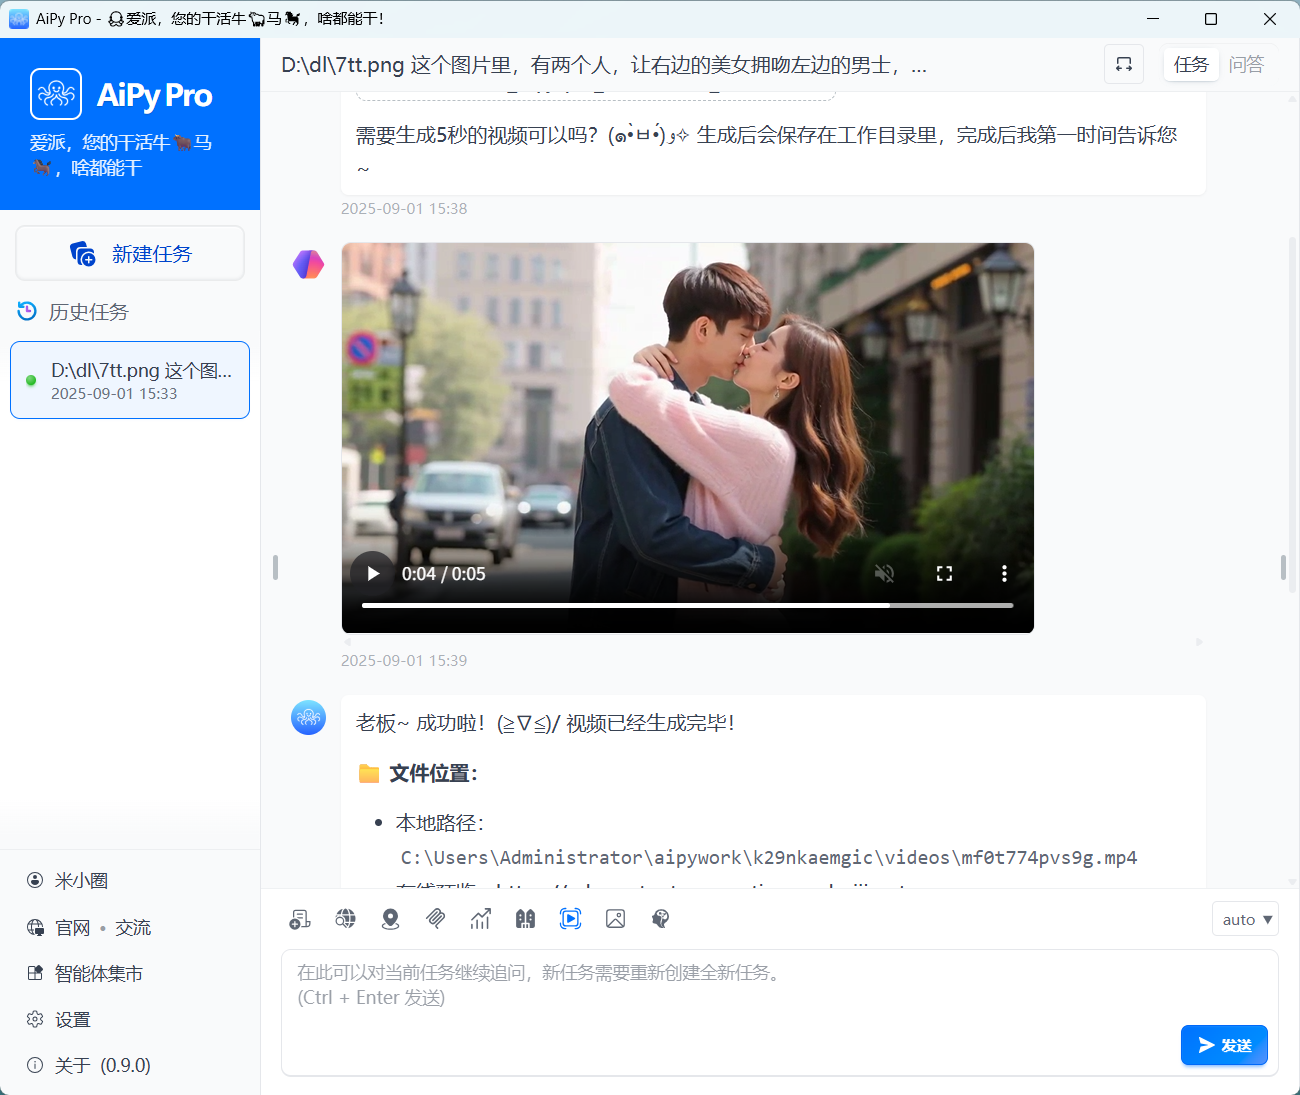Click the paperclip attachment icon
Image resolution: width=1300 pixels, height=1095 pixels.
tap(436, 919)
